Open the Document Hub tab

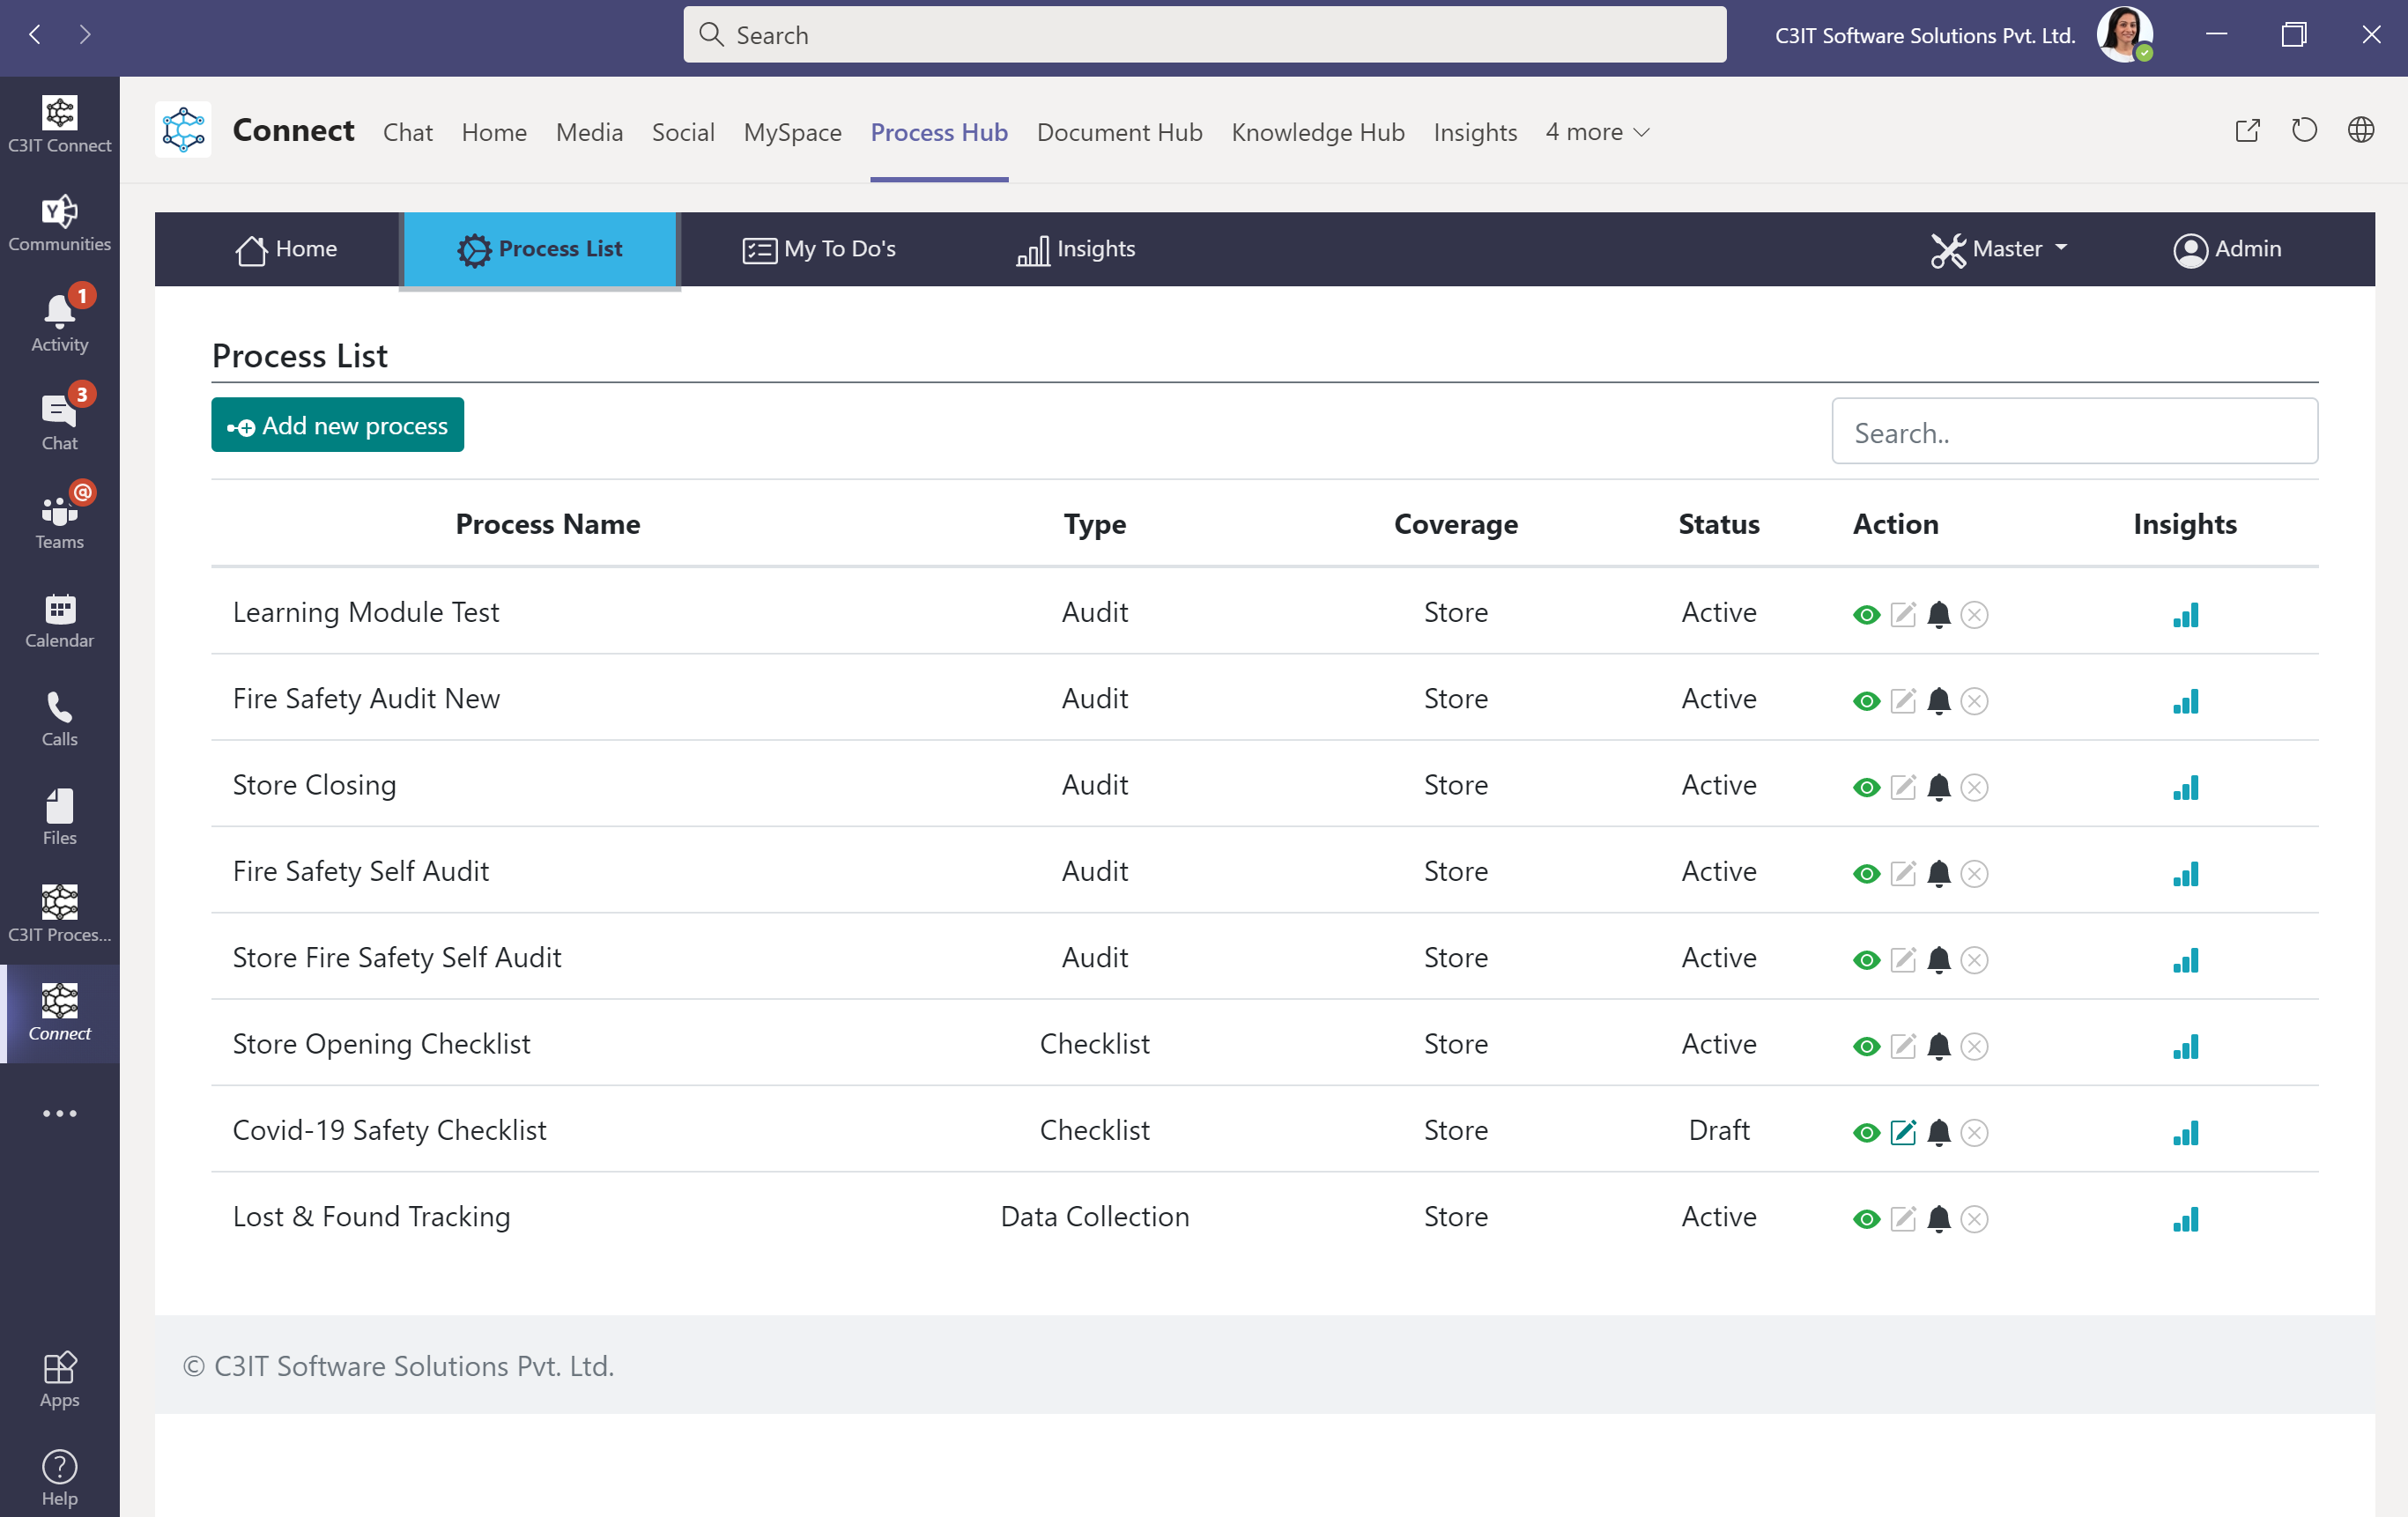(1119, 132)
